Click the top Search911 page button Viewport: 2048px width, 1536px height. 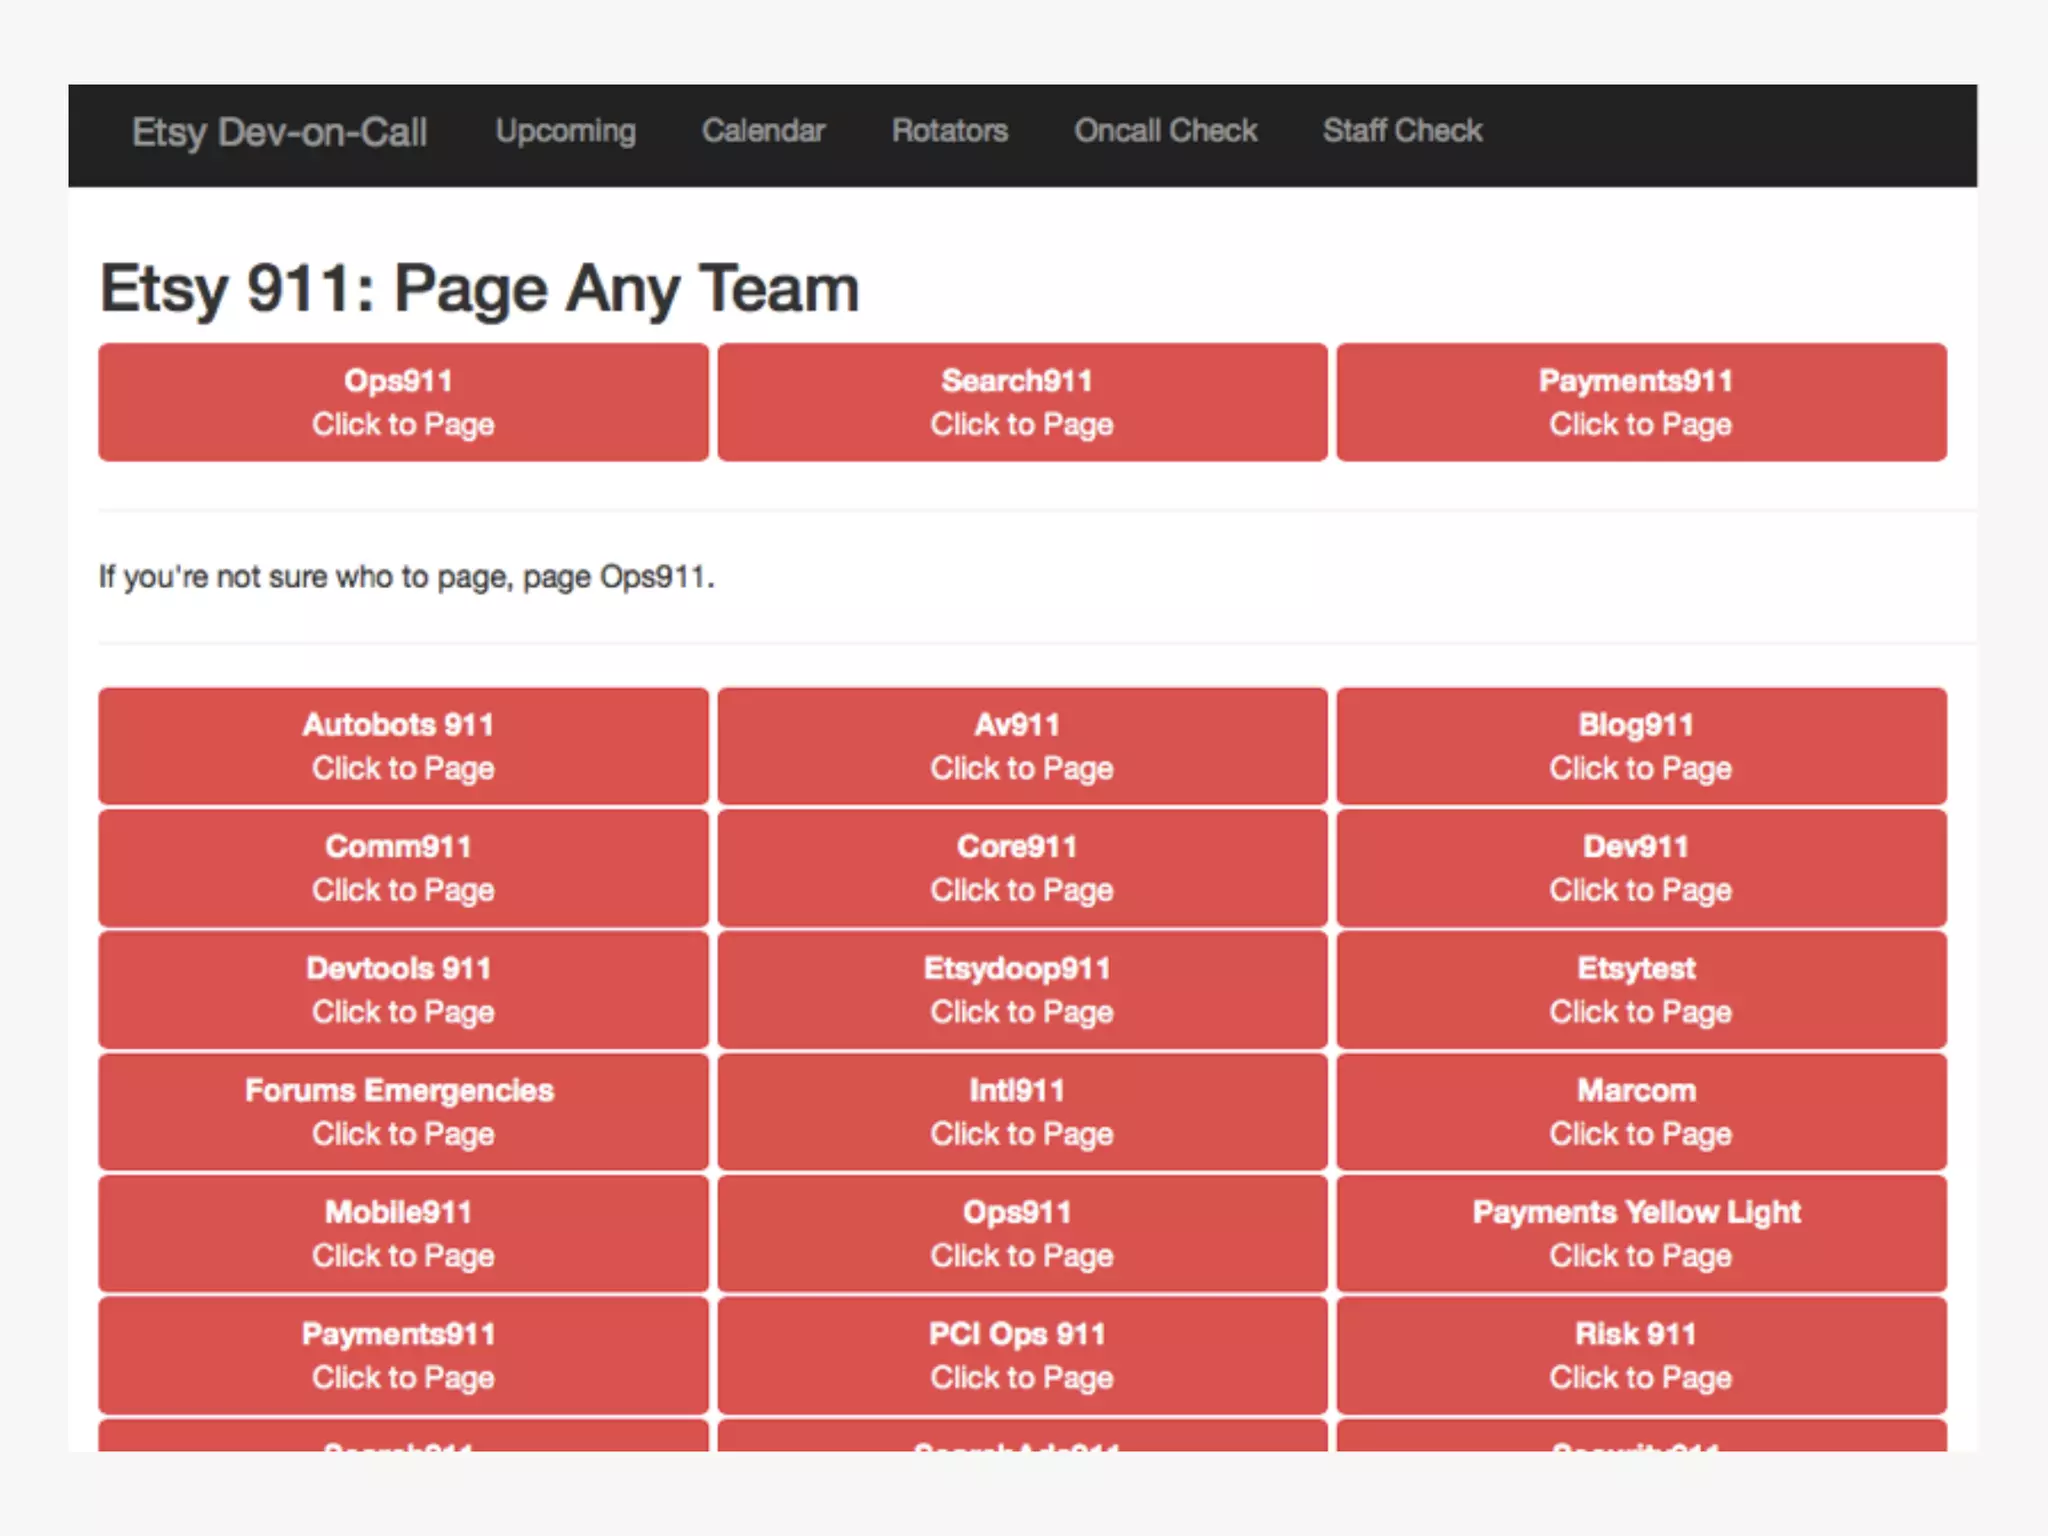point(1022,402)
